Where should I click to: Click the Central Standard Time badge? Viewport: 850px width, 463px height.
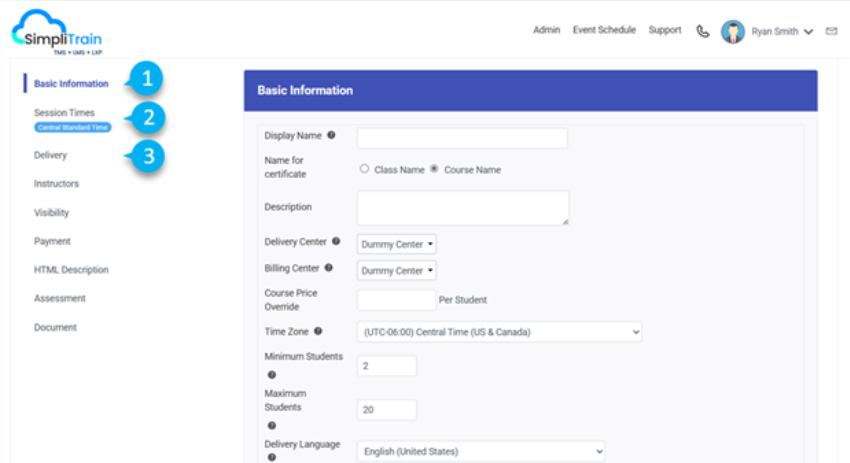click(x=73, y=127)
